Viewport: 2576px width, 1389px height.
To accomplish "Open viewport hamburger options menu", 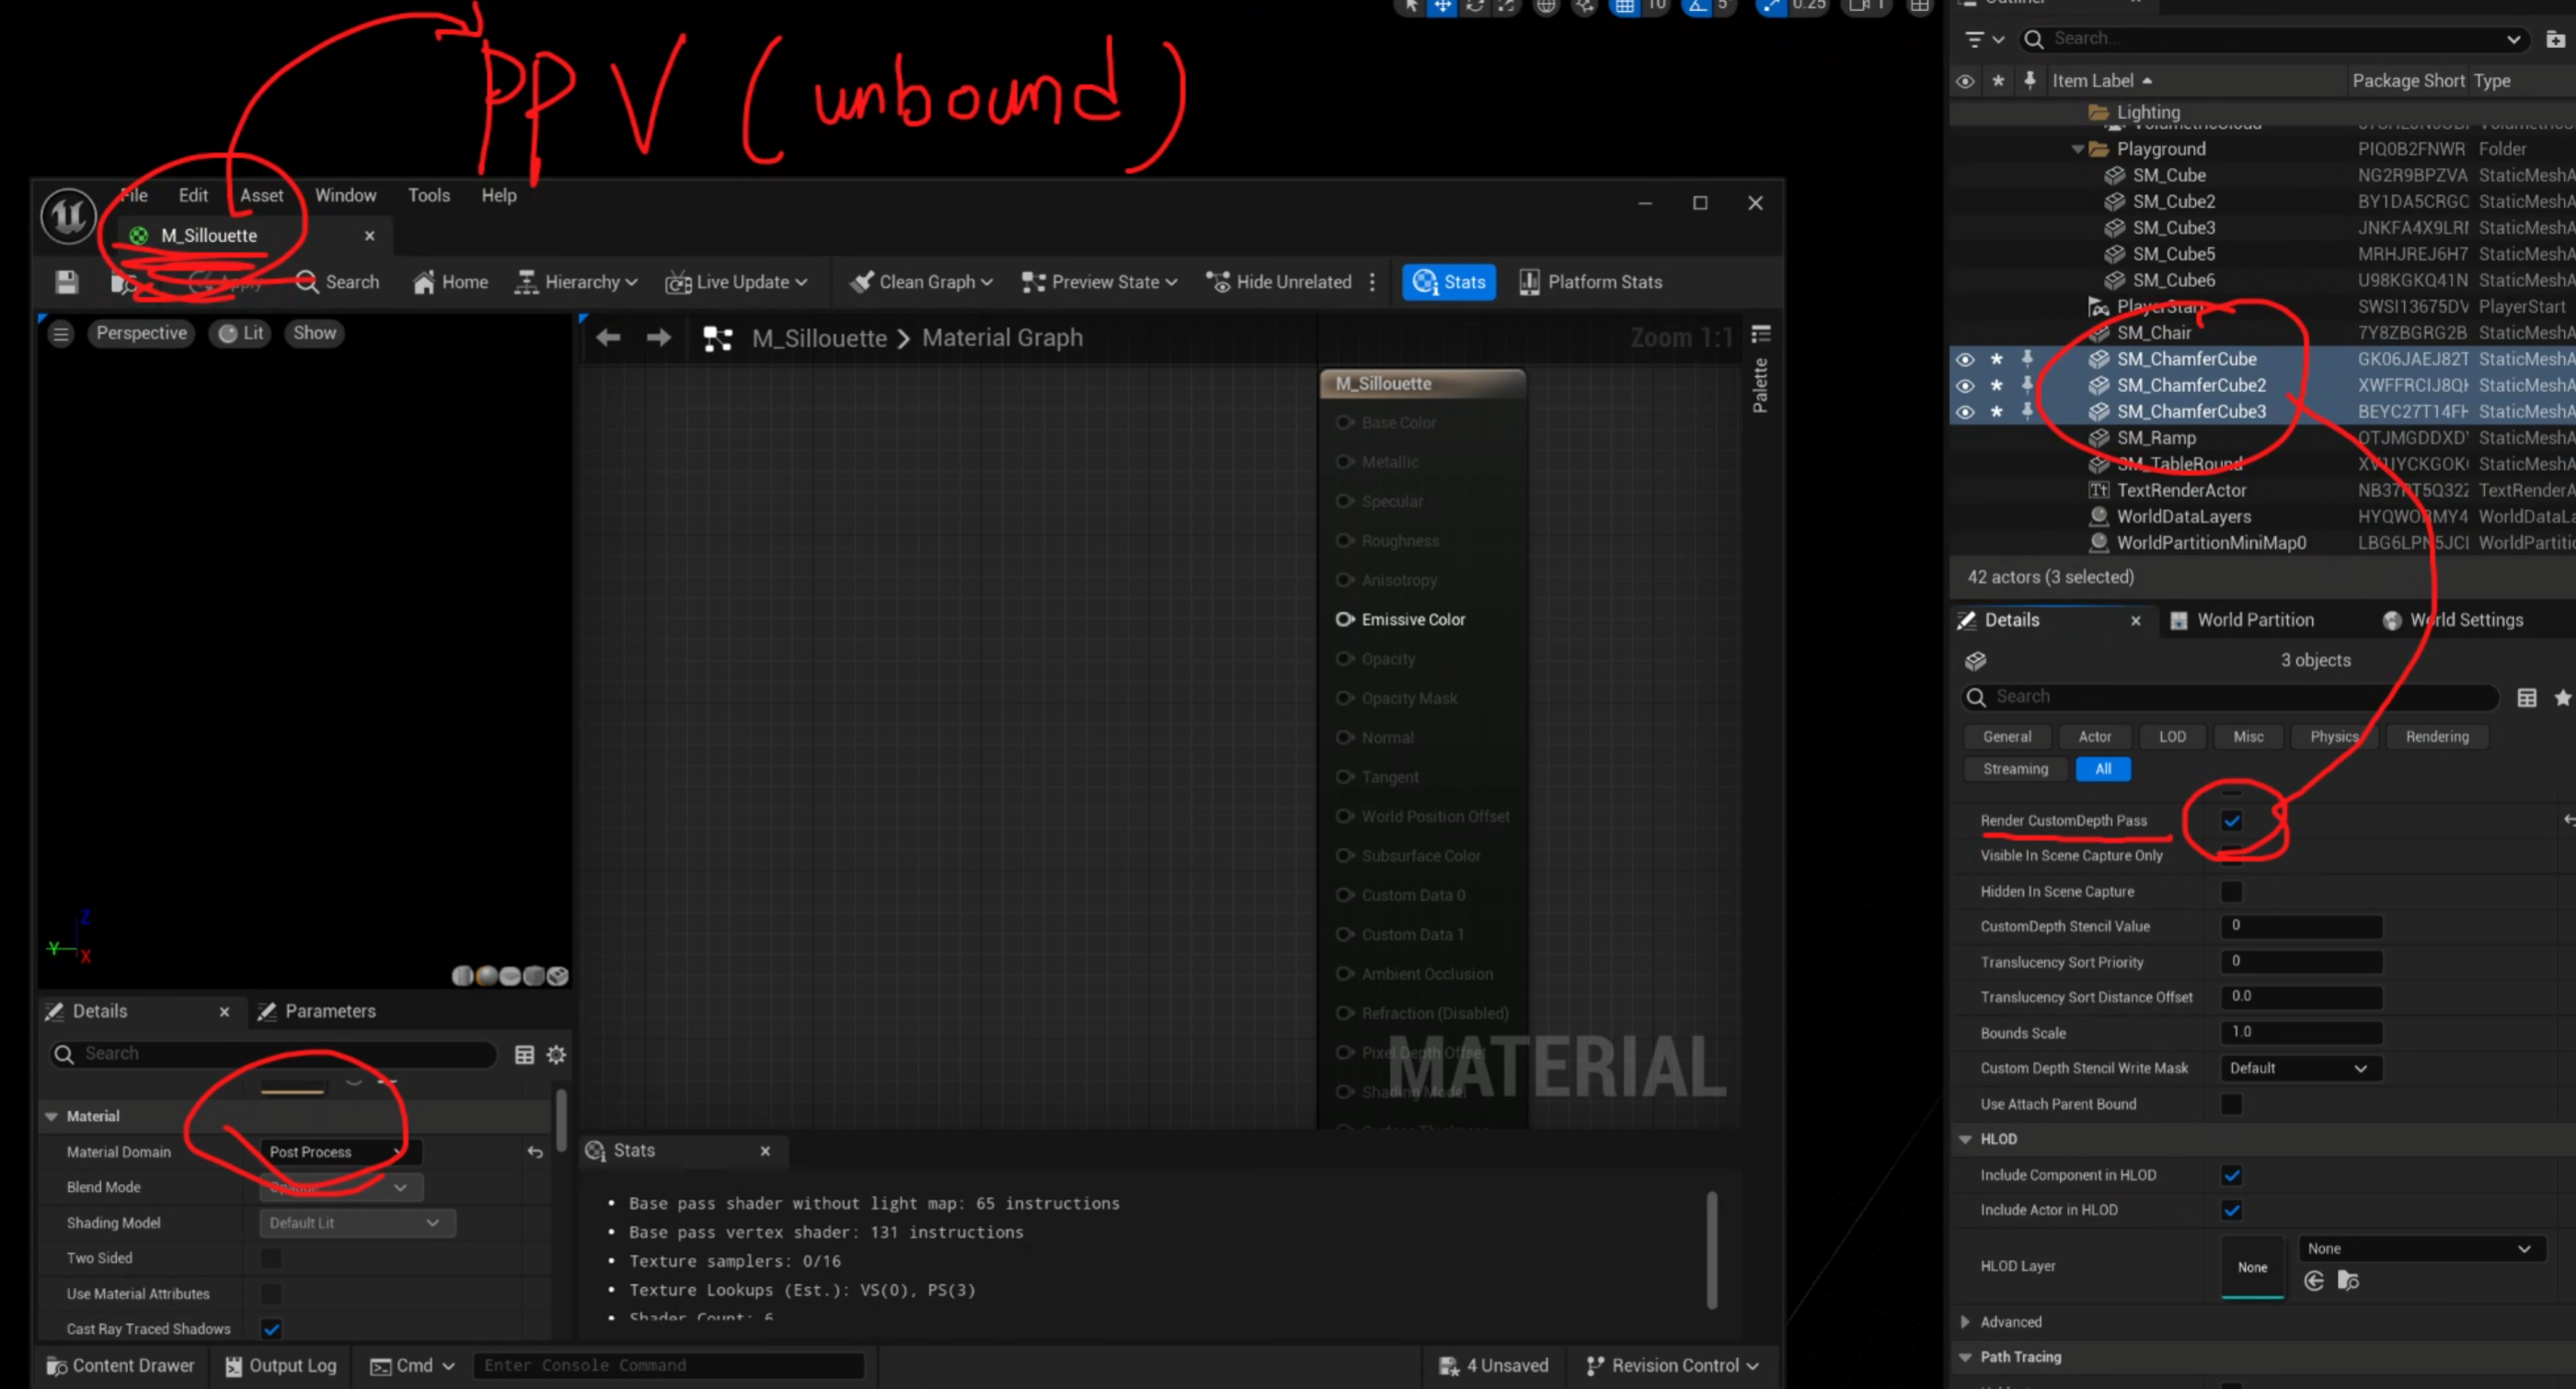I will pyautogui.click(x=61, y=334).
